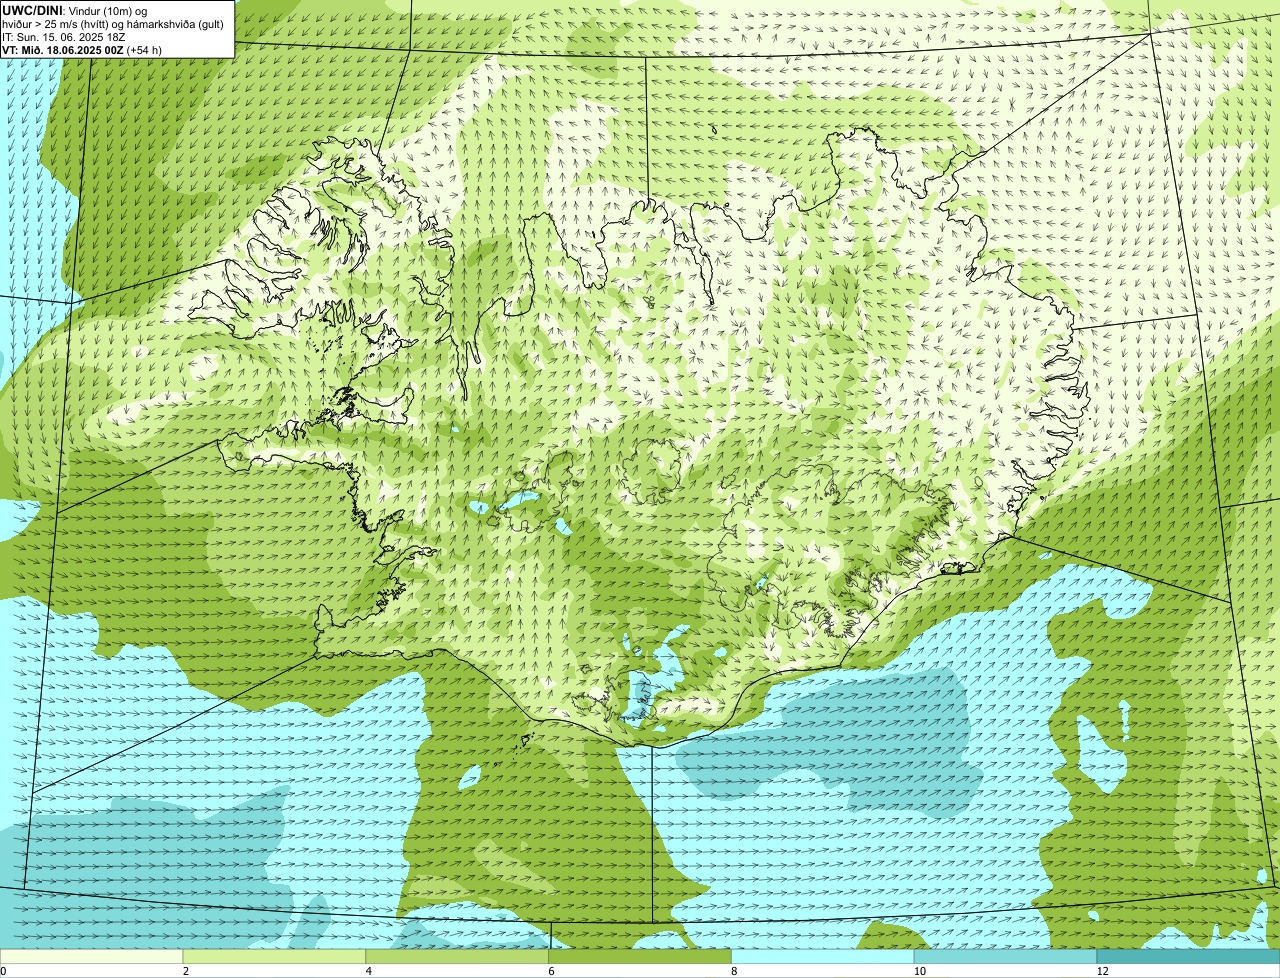Click the 6–8 m/s dark green legend swatch

click(640, 956)
